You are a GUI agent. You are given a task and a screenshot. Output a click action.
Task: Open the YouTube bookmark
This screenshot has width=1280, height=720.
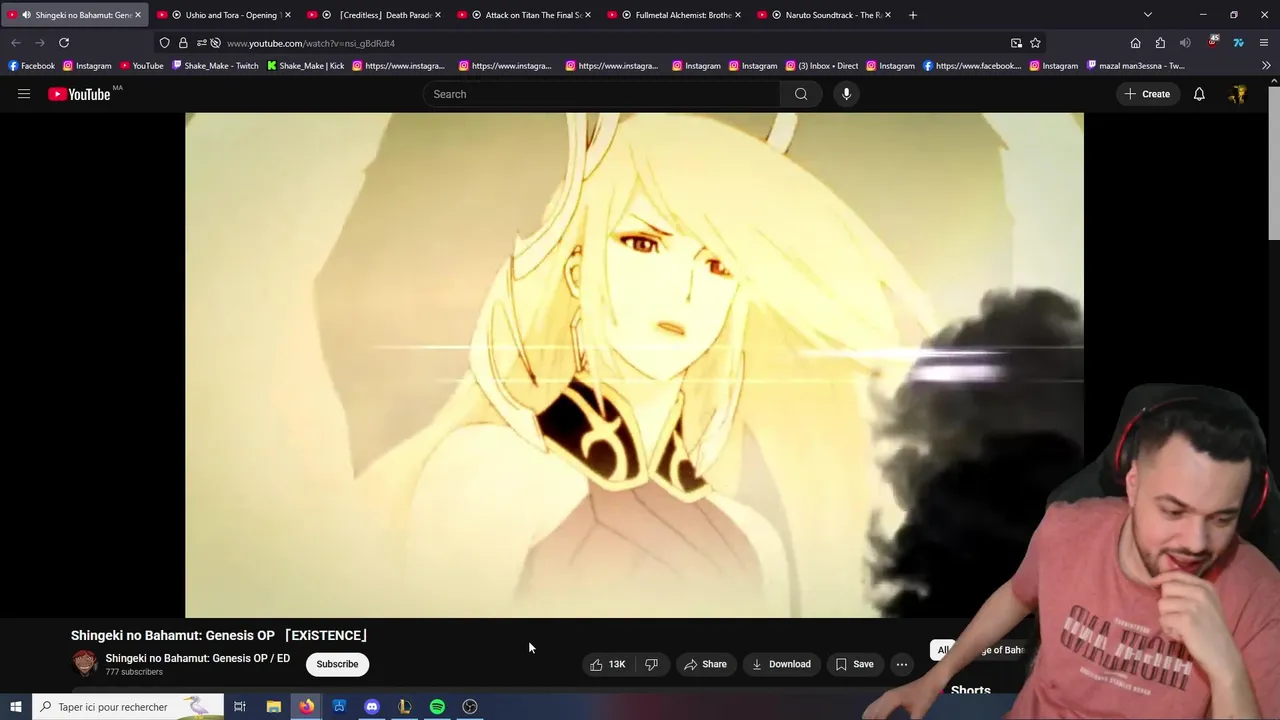click(x=141, y=66)
